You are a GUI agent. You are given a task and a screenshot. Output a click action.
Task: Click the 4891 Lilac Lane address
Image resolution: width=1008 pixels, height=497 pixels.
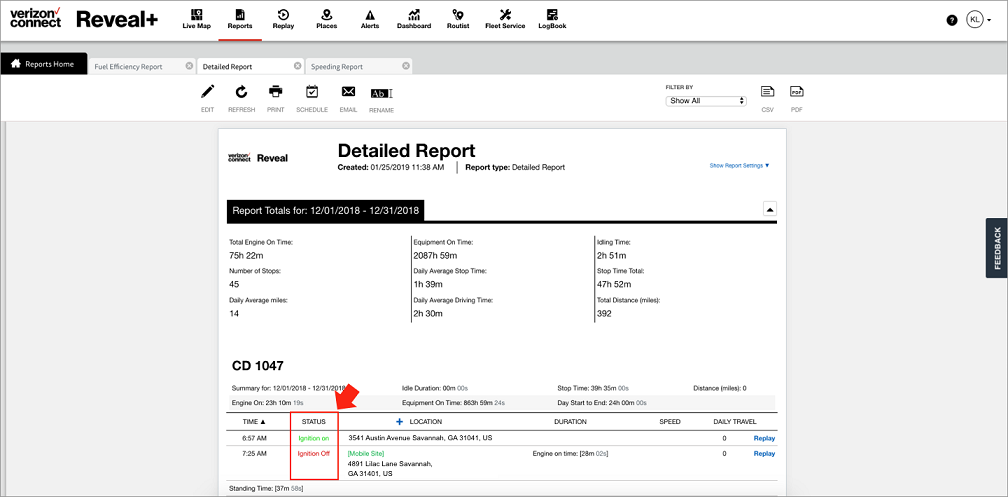coord(390,468)
